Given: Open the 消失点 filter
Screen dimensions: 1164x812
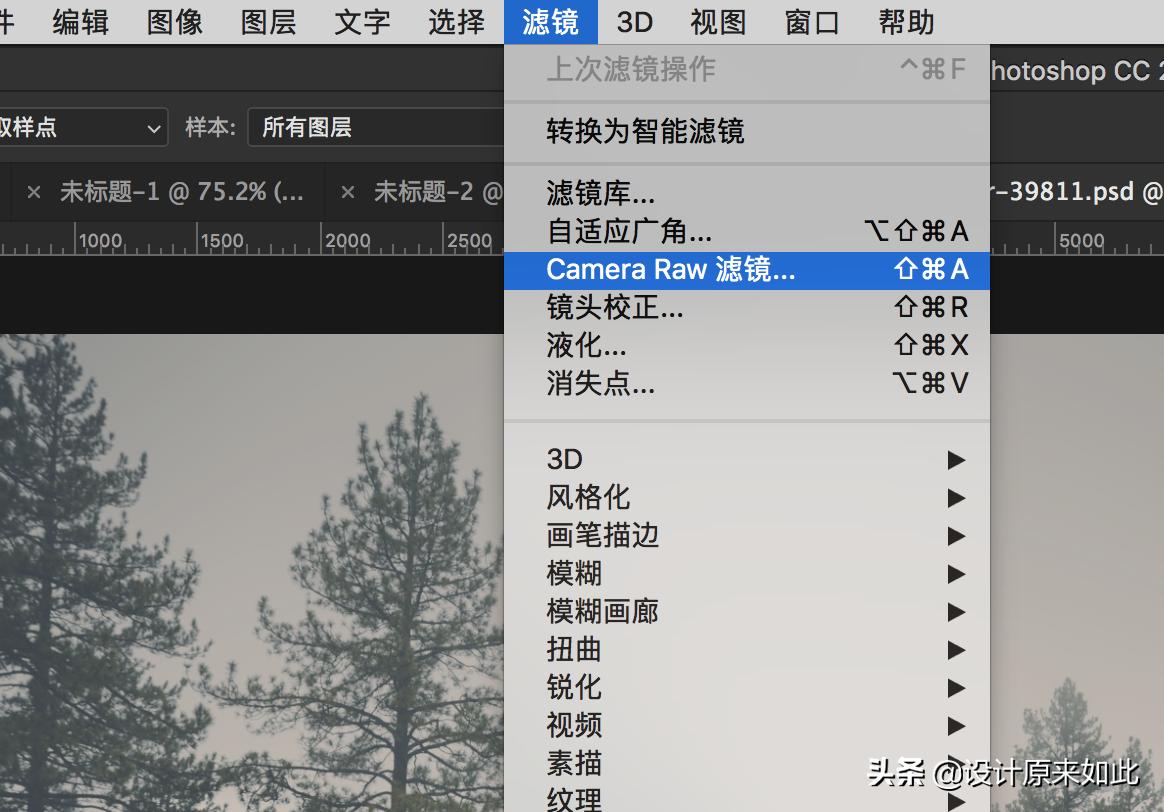Looking at the screenshot, I should (600, 383).
